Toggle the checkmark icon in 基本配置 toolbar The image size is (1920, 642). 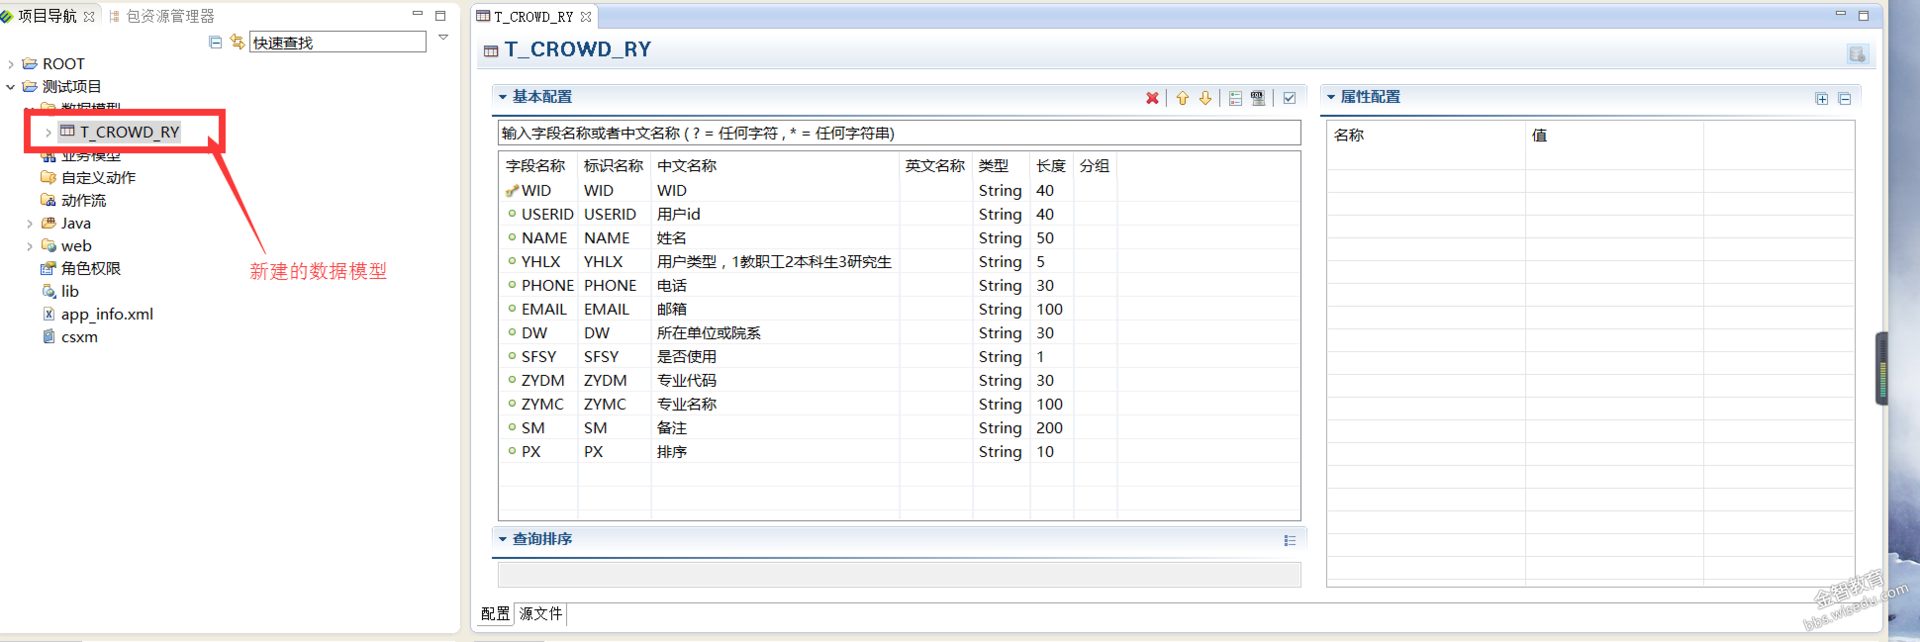(x=1289, y=98)
